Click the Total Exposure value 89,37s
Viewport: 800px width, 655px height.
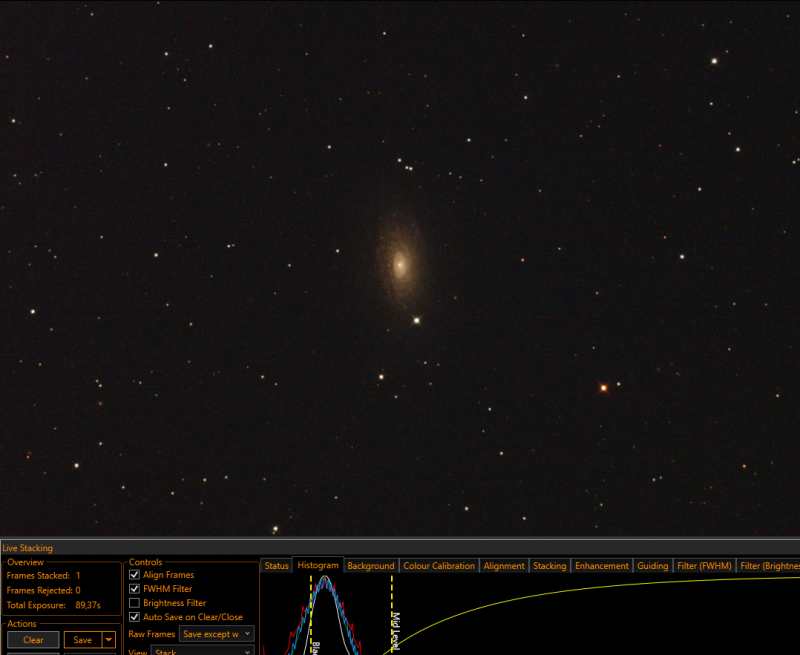pyautogui.click(x=88, y=606)
